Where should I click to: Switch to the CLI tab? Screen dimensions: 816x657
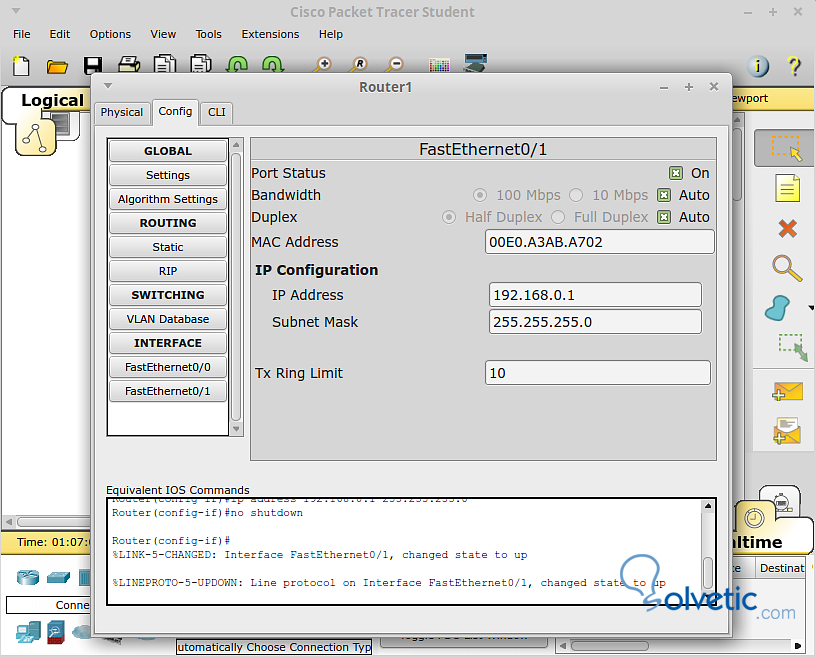click(x=216, y=112)
